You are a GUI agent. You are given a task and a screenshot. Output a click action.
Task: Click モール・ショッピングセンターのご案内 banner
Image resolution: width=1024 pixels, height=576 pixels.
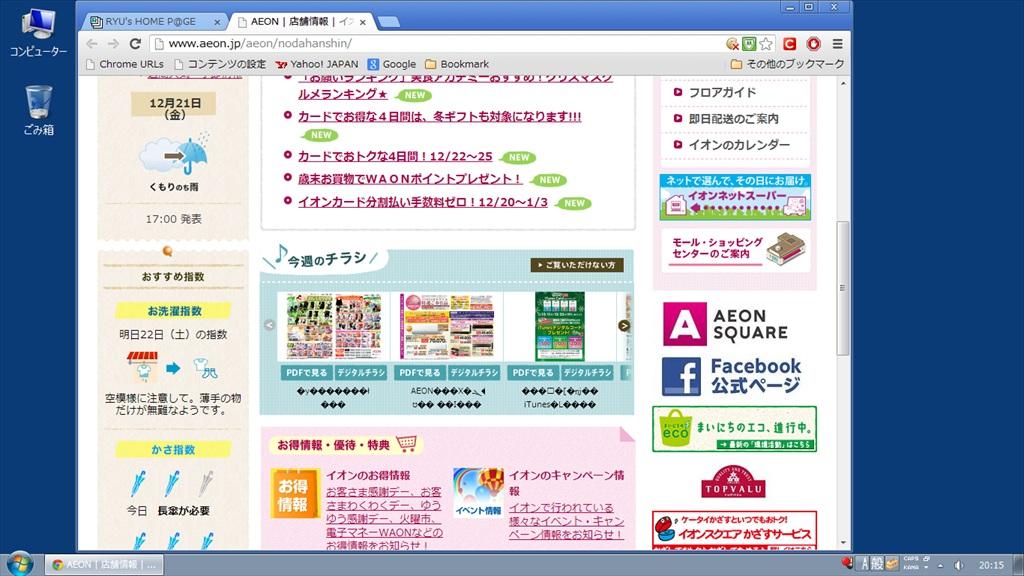point(735,250)
